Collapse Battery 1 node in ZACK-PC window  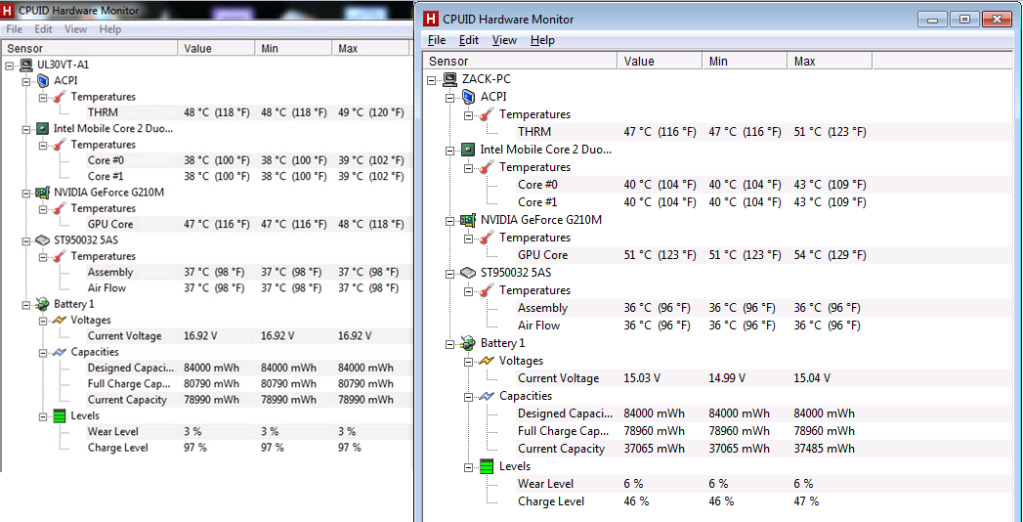(450, 343)
